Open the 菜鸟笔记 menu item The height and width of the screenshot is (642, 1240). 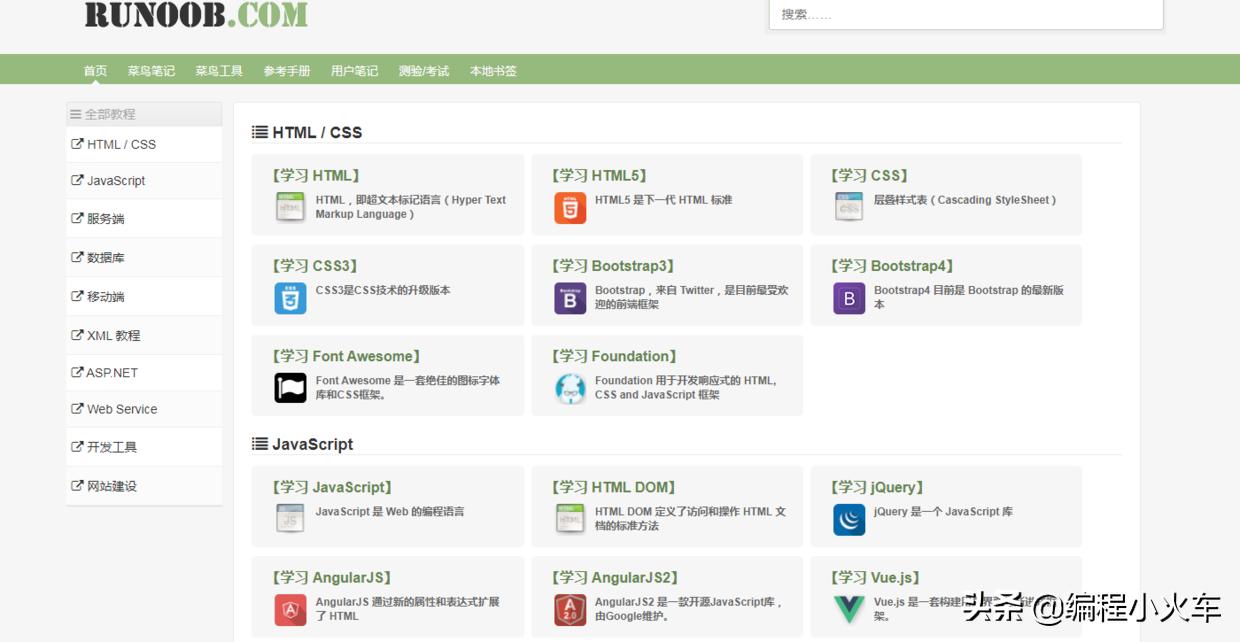(151, 71)
